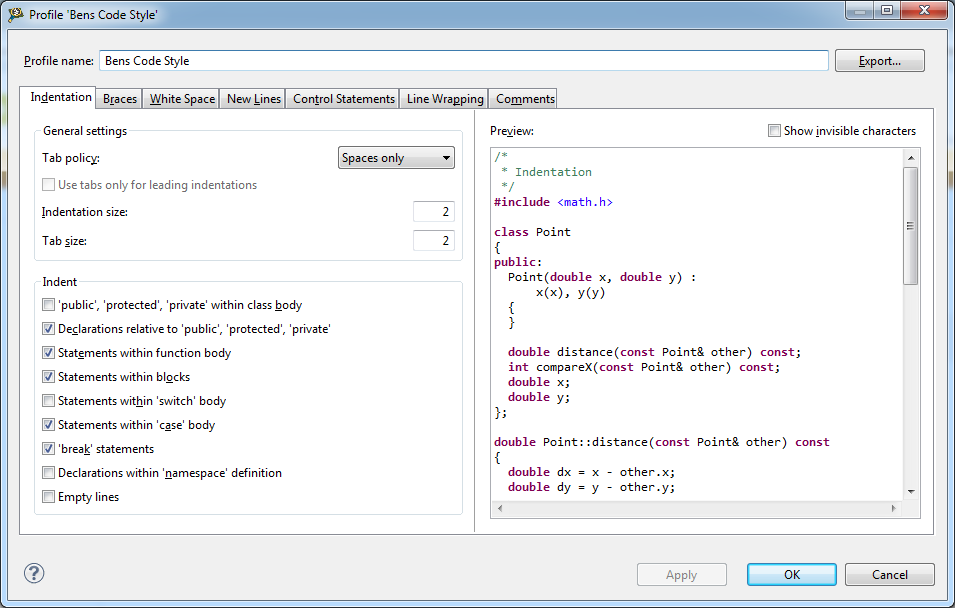Uncheck Declarations relative to 'public', 'protected', 'private'
Image resolution: width=955 pixels, height=608 pixels.
[49, 329]
